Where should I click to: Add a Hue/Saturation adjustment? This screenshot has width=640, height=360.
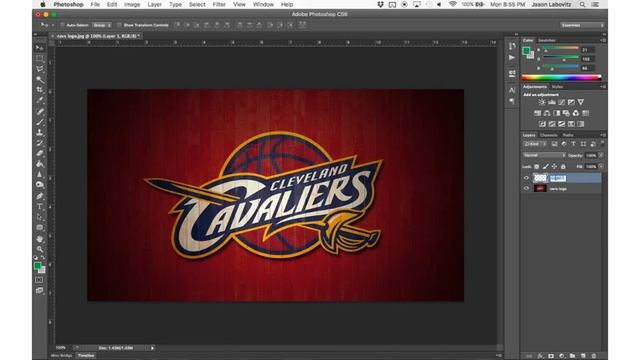point(538,113)
